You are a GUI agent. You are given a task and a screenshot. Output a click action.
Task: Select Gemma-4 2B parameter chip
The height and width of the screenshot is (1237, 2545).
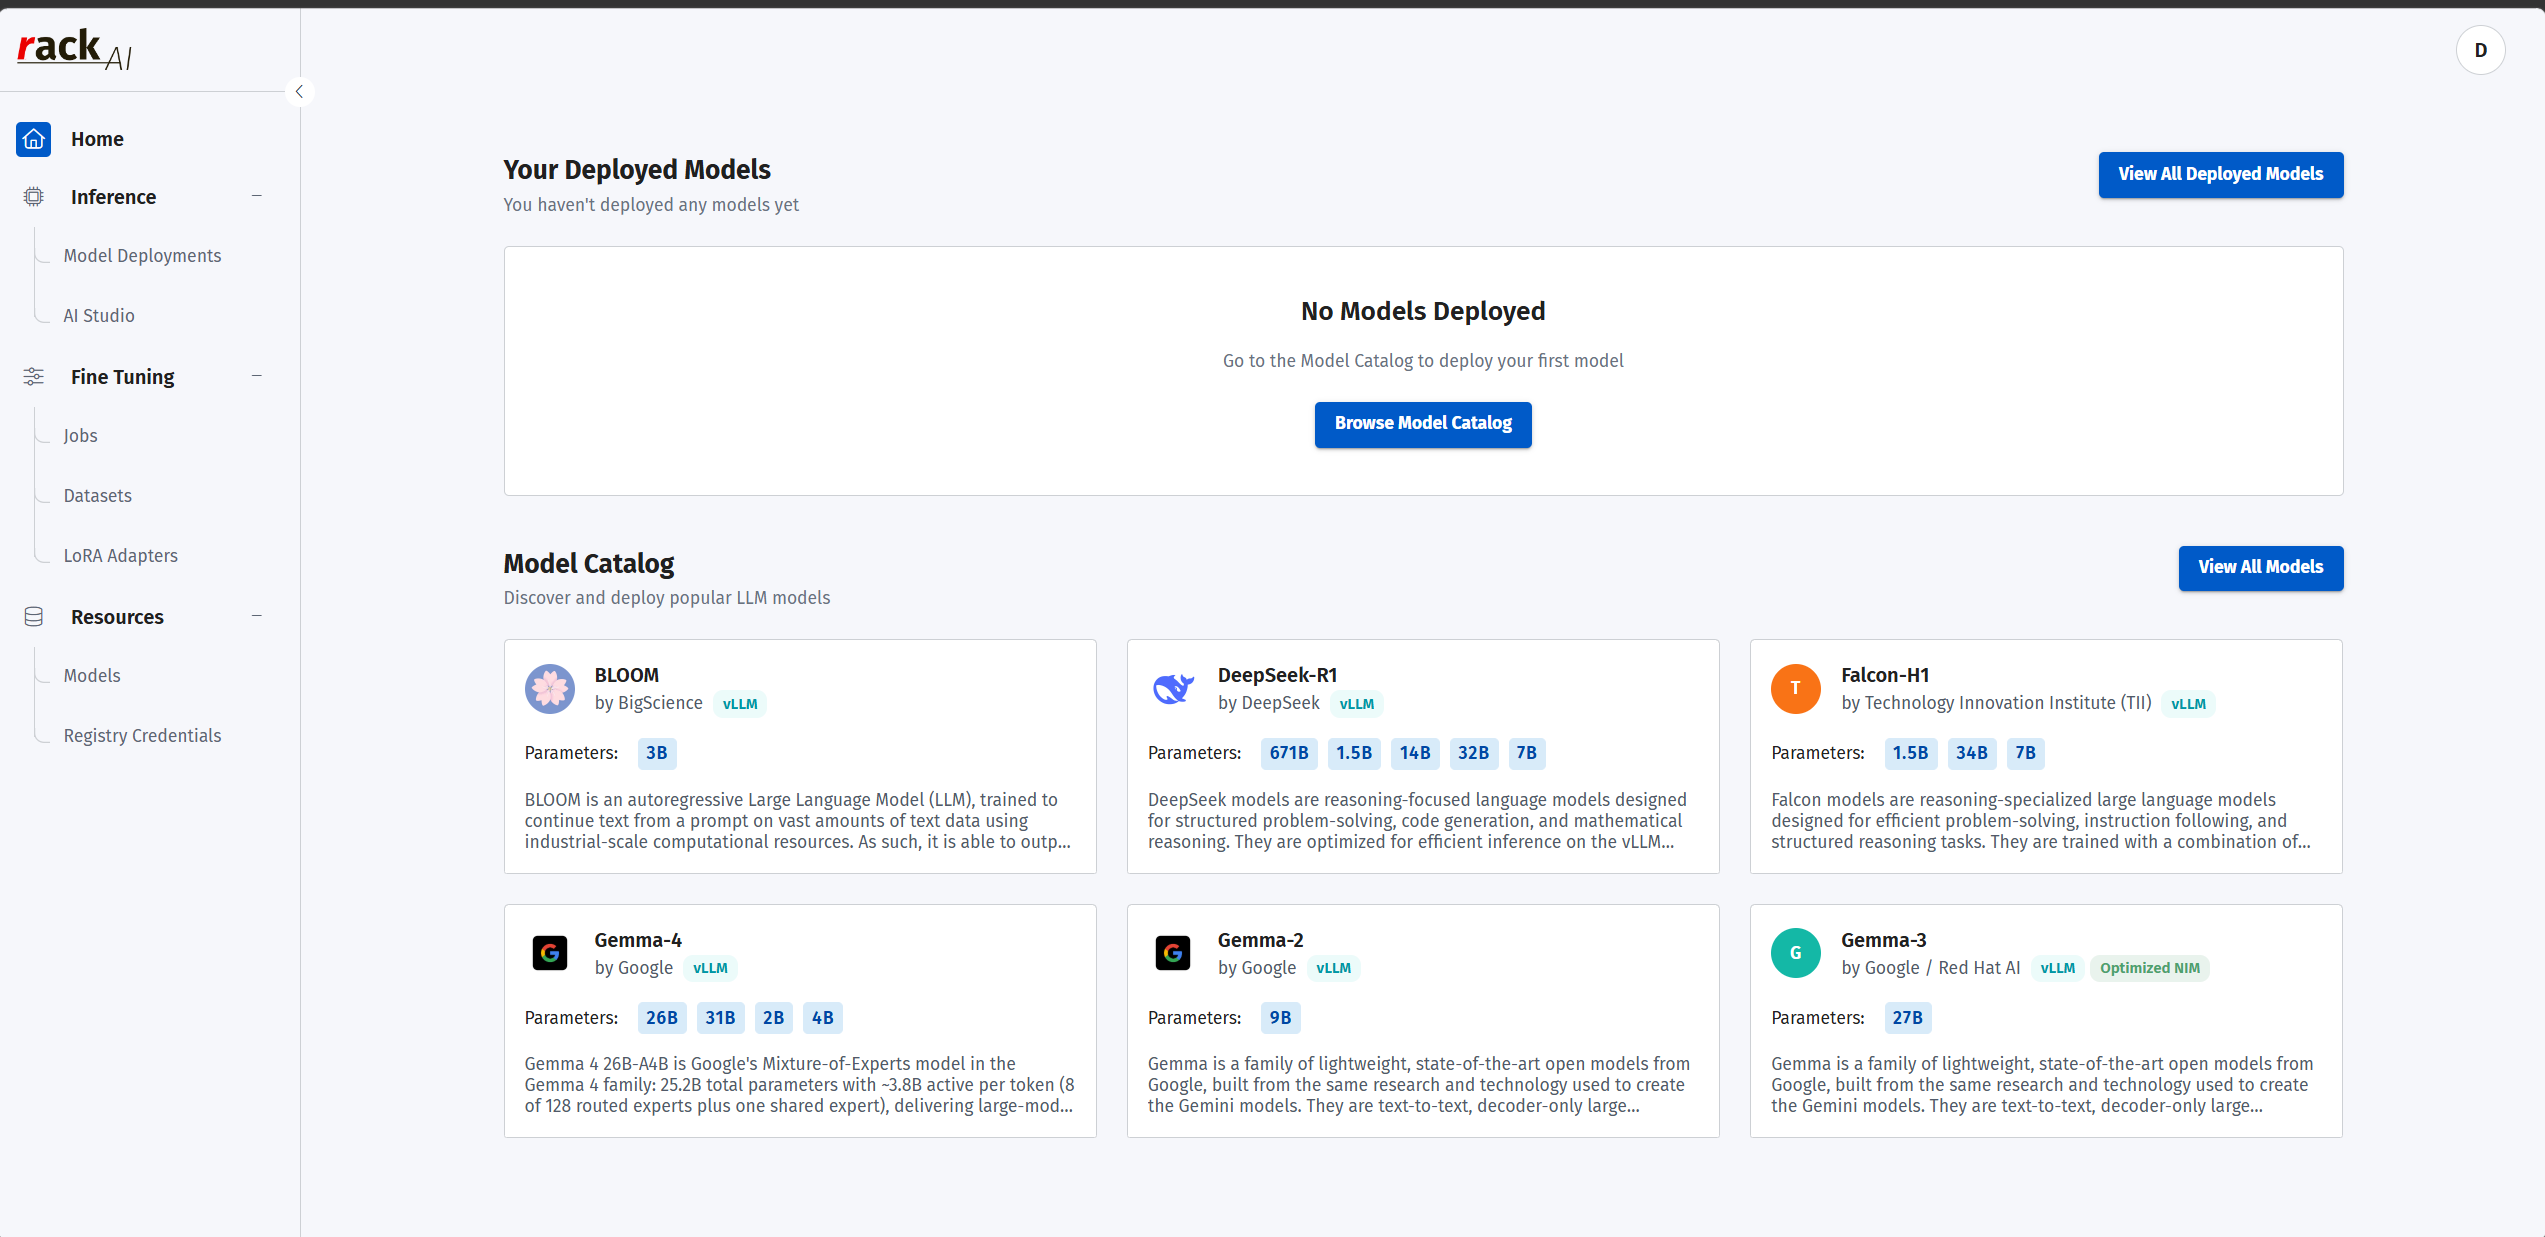(773, 1018)
